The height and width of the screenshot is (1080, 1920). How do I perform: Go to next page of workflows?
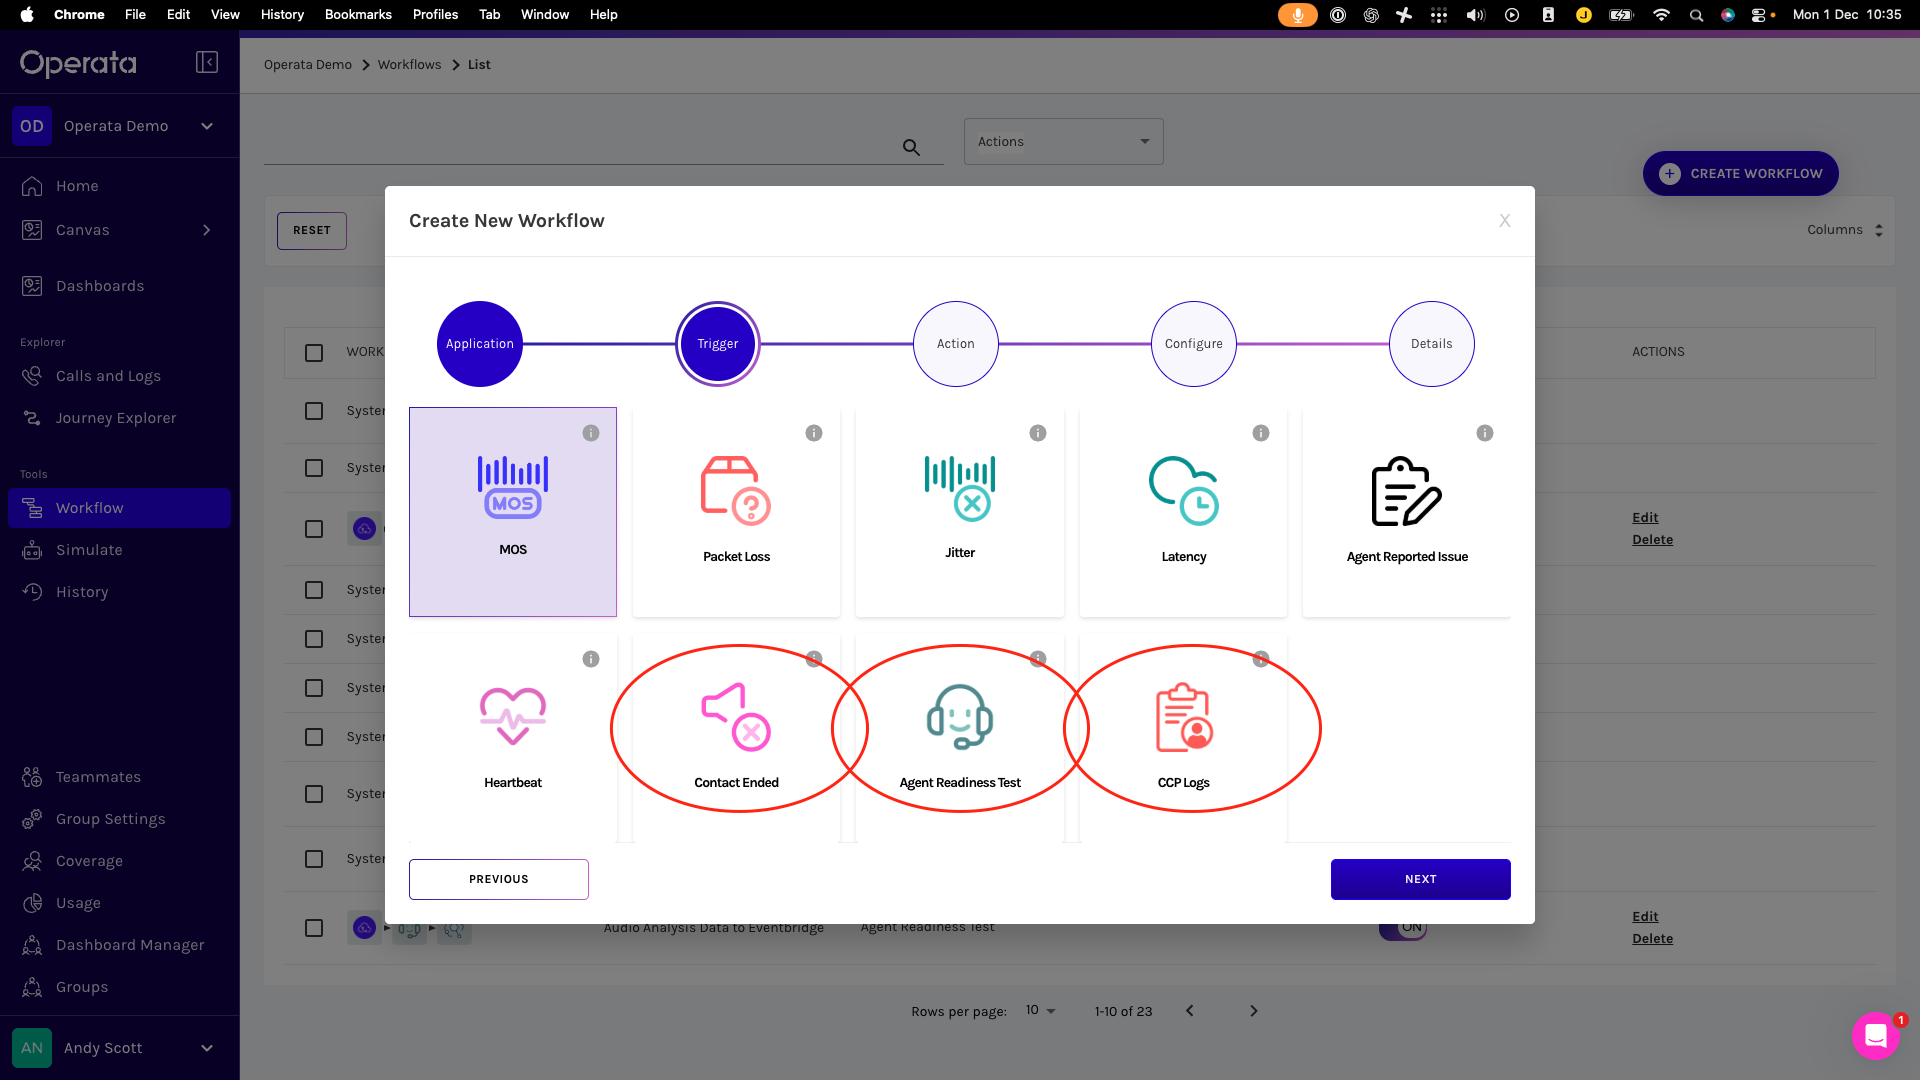1253,1011
